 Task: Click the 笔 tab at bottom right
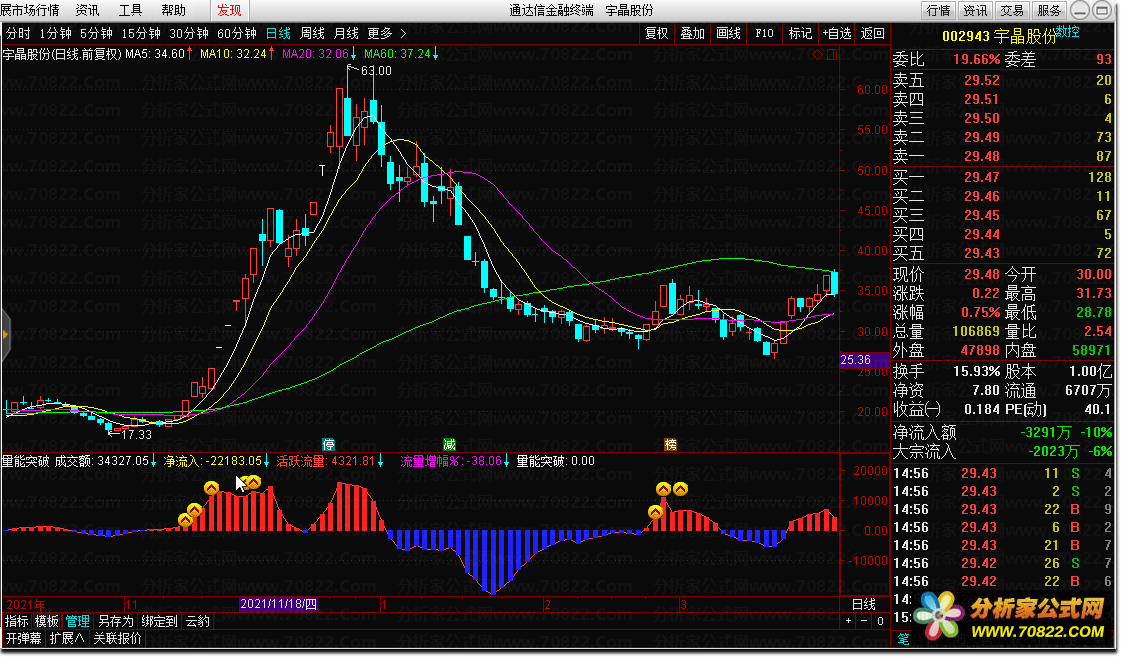point(903,638)
